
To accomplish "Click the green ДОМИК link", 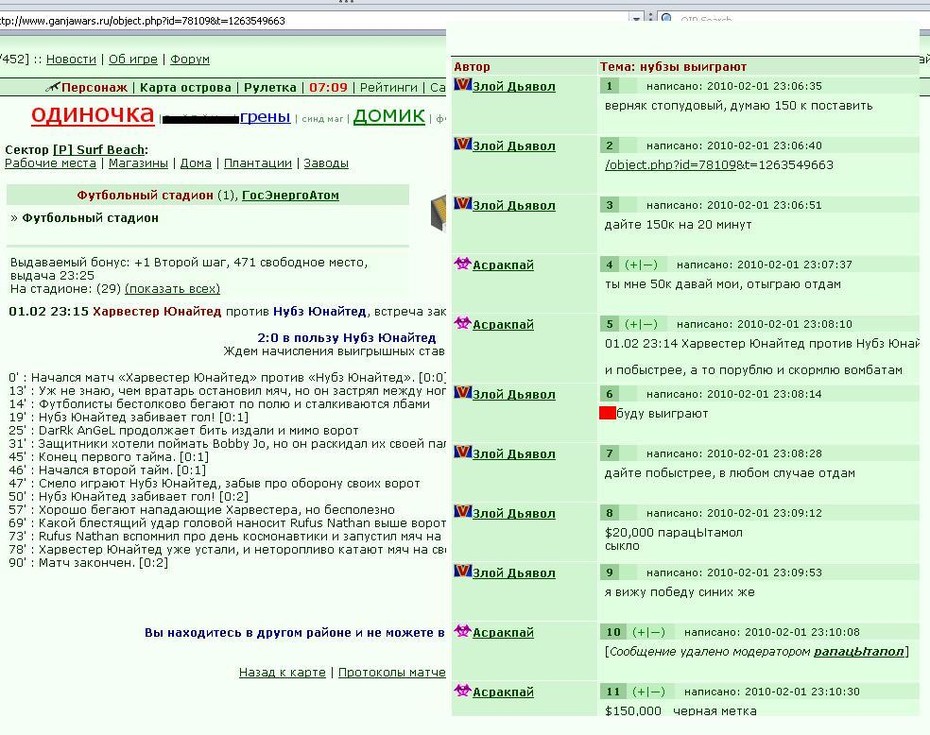I will (x=389, y=116).
